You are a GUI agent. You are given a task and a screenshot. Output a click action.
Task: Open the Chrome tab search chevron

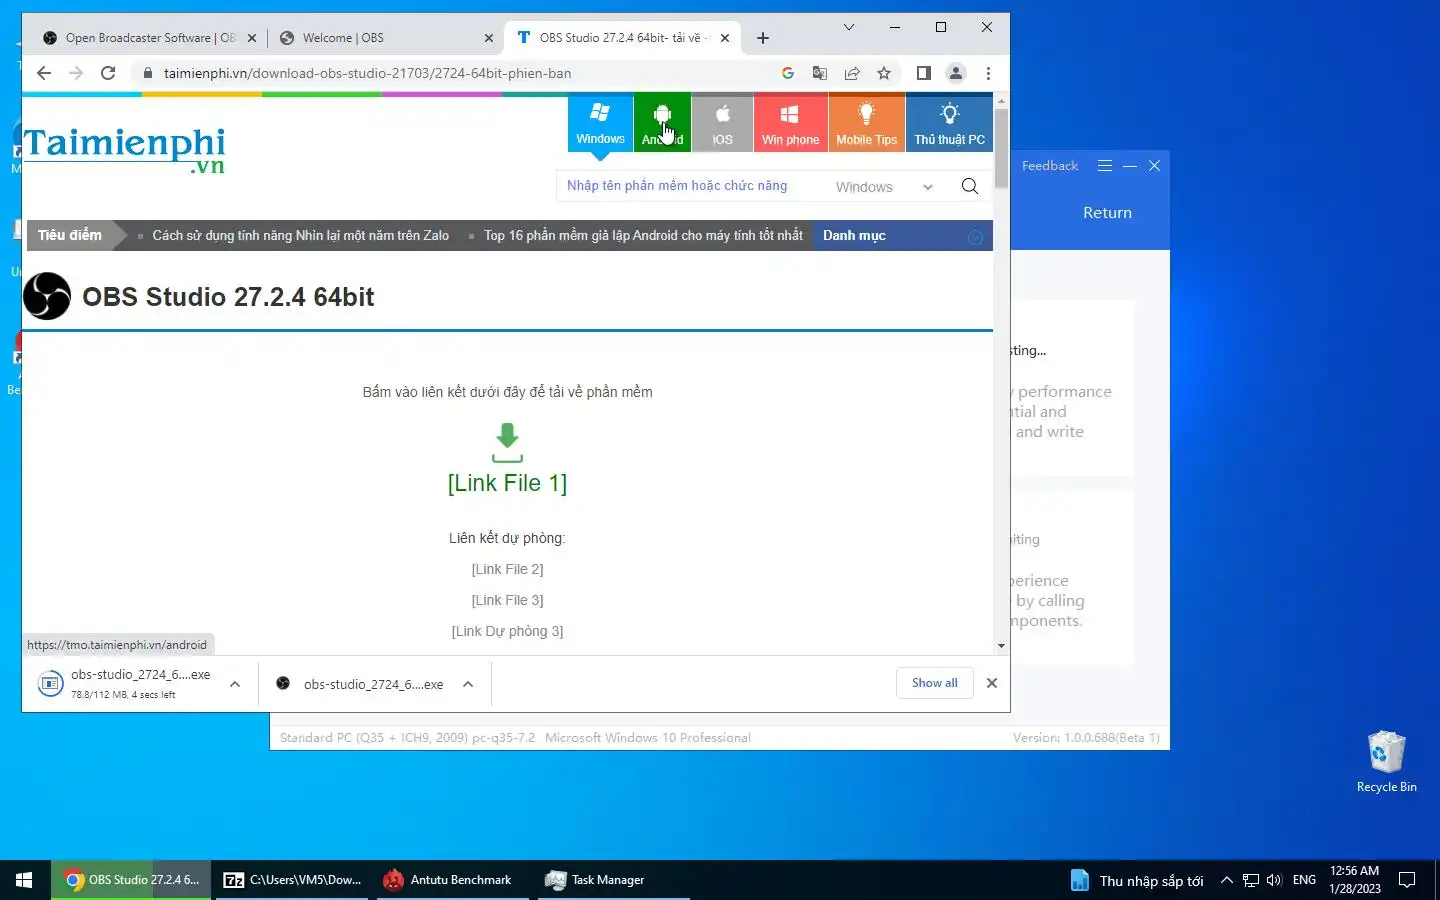pyautogui.click(x=849, y=27)
